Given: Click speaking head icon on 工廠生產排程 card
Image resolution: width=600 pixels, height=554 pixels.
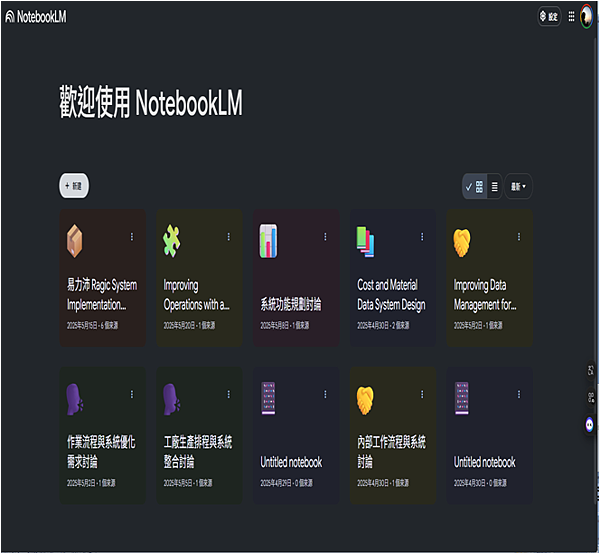Looking at the screenshot, I should 172,399.
